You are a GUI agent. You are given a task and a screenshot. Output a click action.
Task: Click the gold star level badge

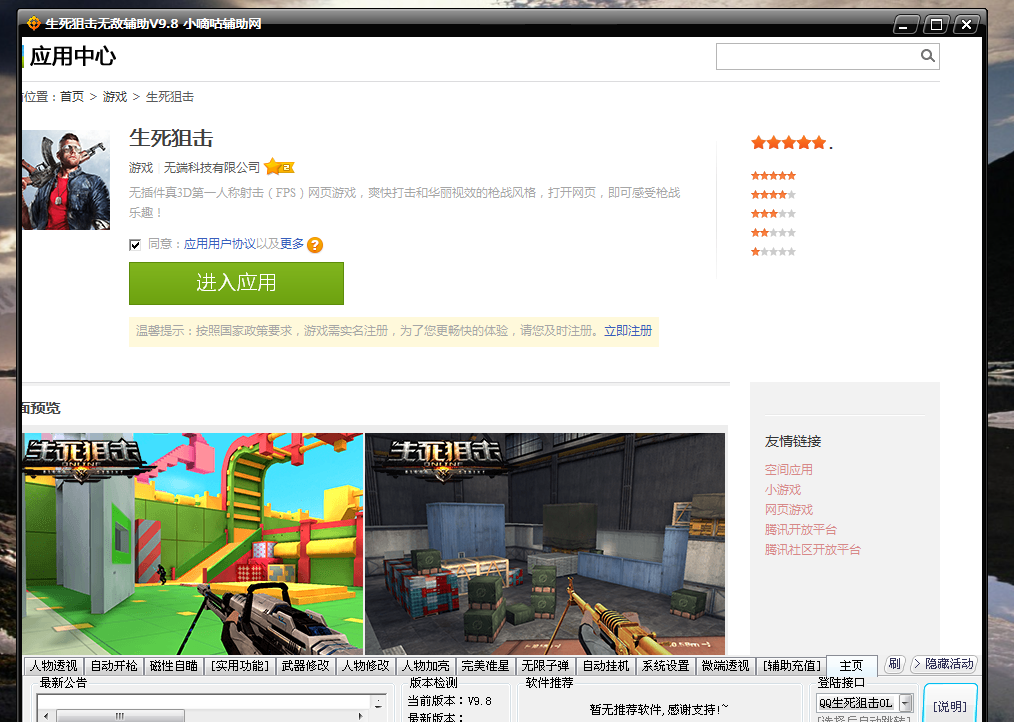click(279, 167)
